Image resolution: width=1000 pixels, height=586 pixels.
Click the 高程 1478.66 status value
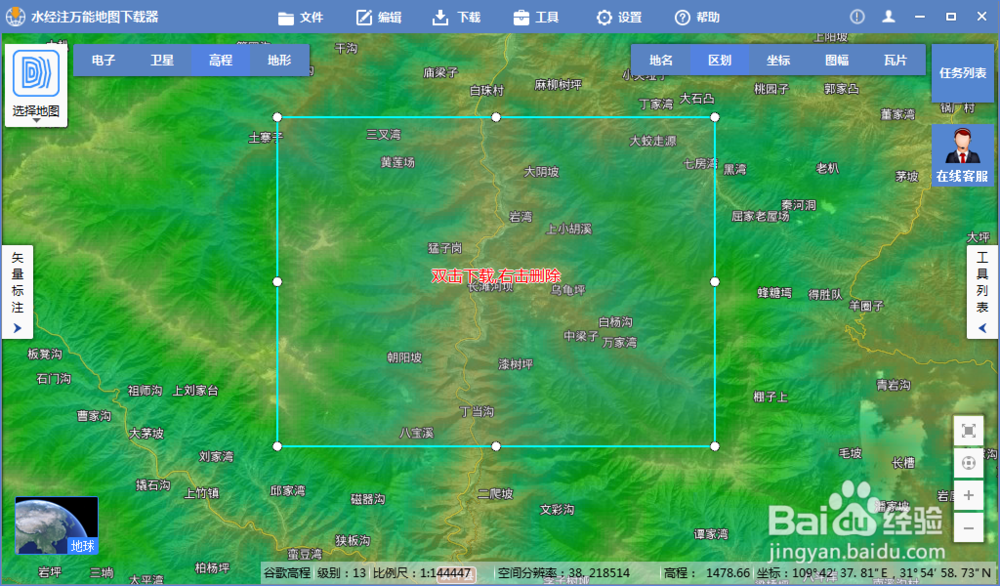707,573
